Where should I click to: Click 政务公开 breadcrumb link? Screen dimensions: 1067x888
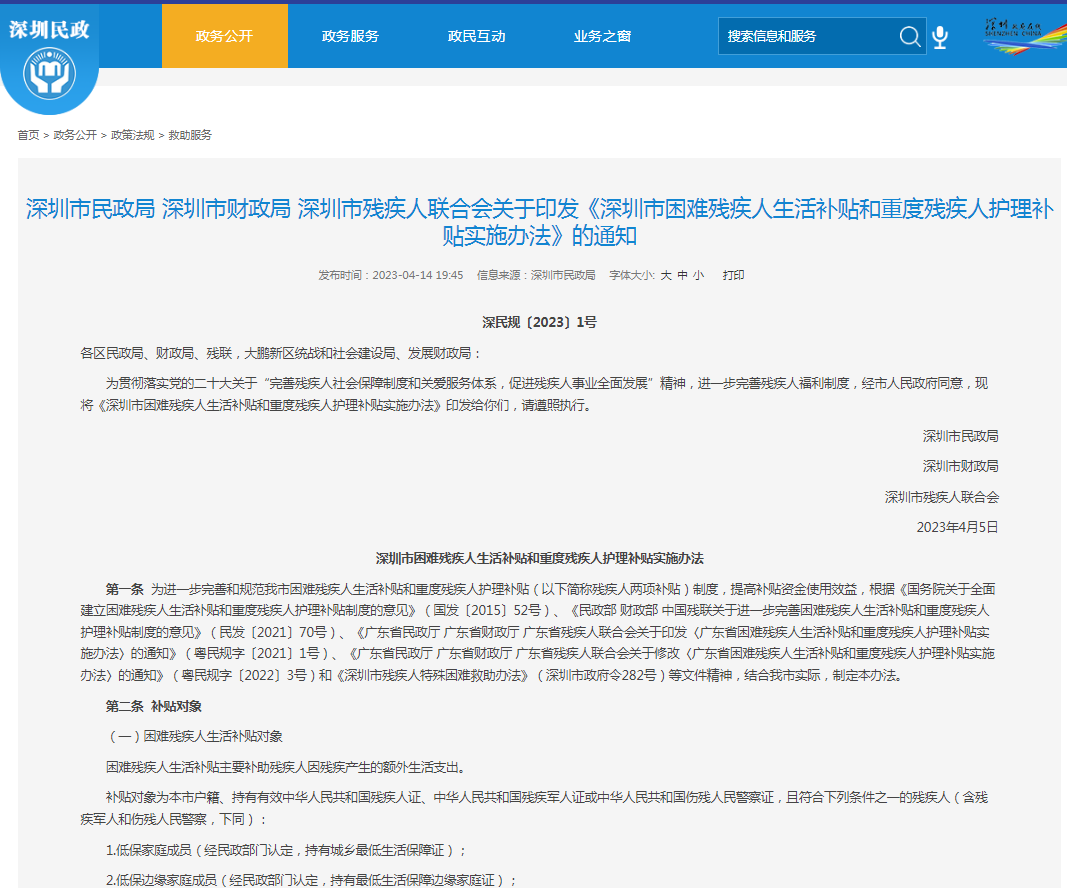tap(75, 135)
